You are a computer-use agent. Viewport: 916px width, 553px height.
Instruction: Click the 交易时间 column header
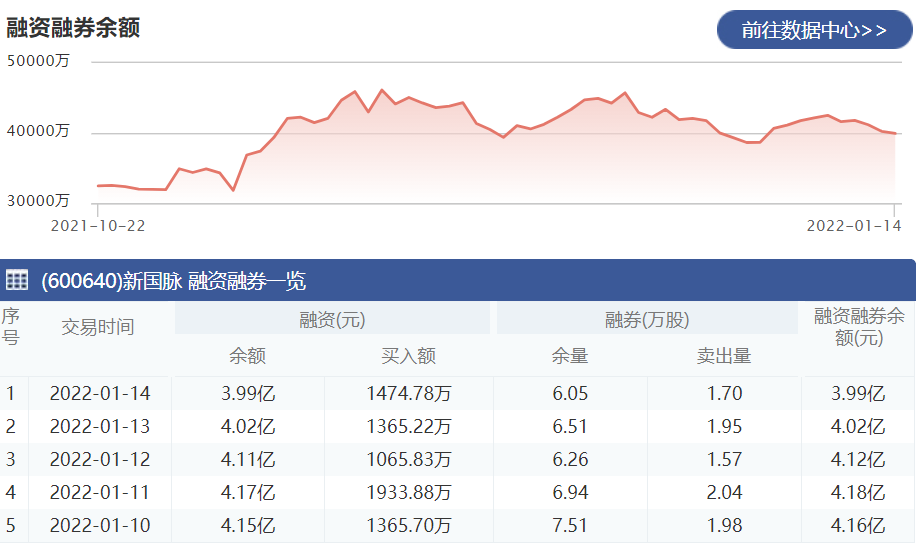pyautogui.click(x=98, y=327)
